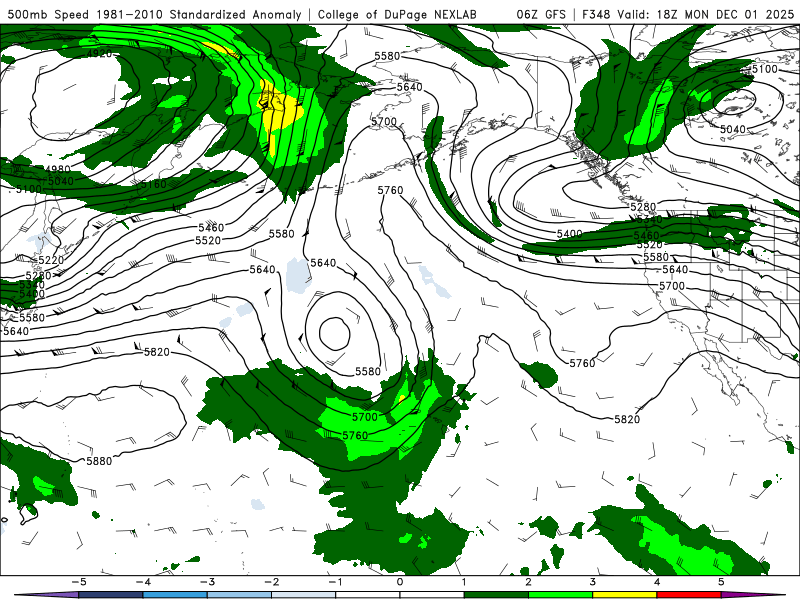Click the '500mb Speed 1981-2010 Standardized Anomaly' title
This screenshot has height=600, width=800.
[x=155, y=14]
